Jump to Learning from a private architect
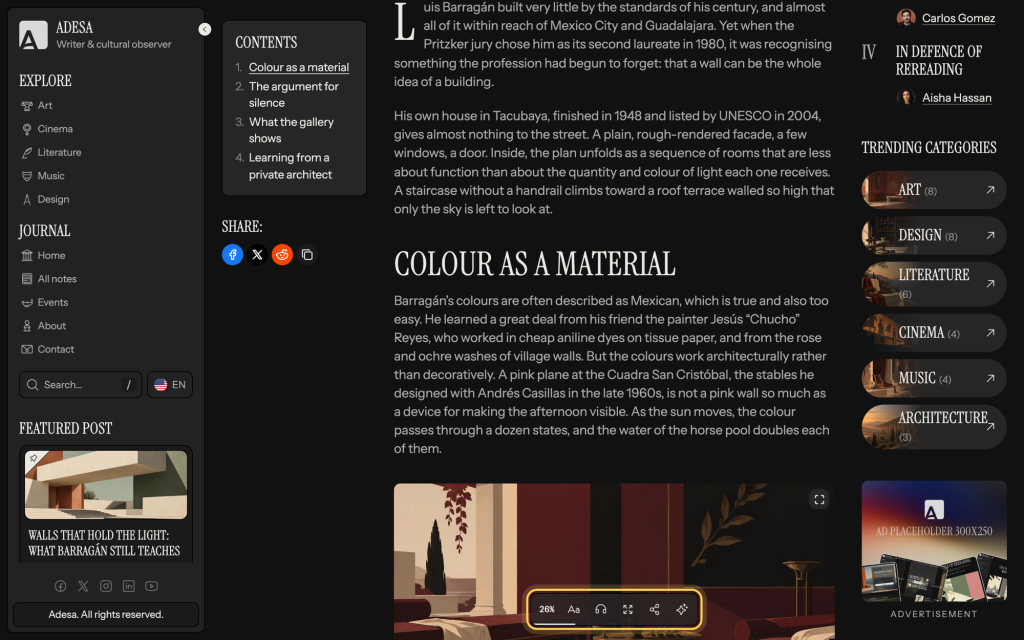Screen dimensions: 1024x640 [x=290, y=166]
